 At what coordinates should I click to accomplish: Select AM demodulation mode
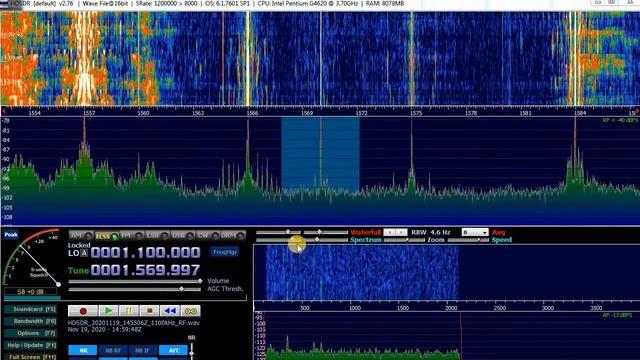(81, 236)
